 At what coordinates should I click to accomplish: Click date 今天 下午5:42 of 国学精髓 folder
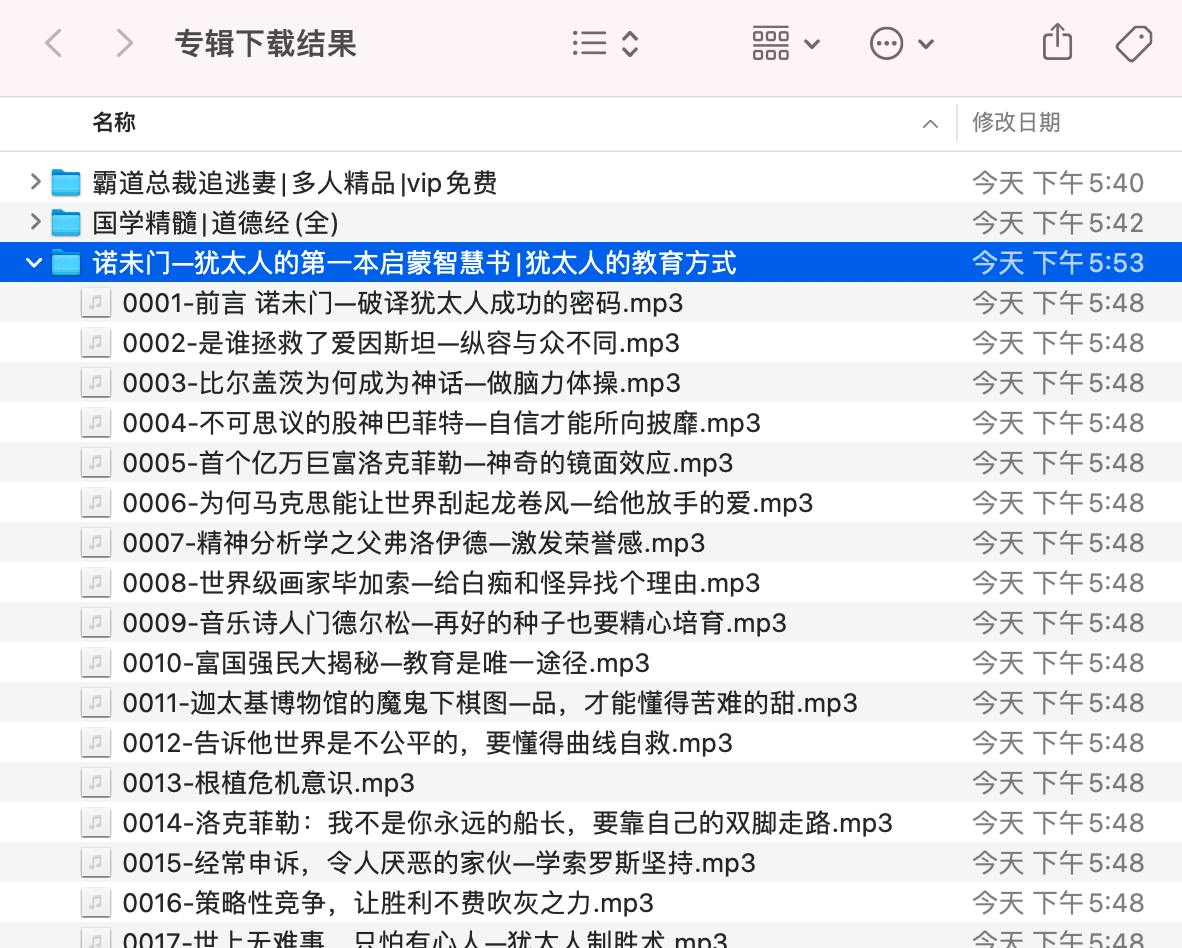pos(1058,222)
